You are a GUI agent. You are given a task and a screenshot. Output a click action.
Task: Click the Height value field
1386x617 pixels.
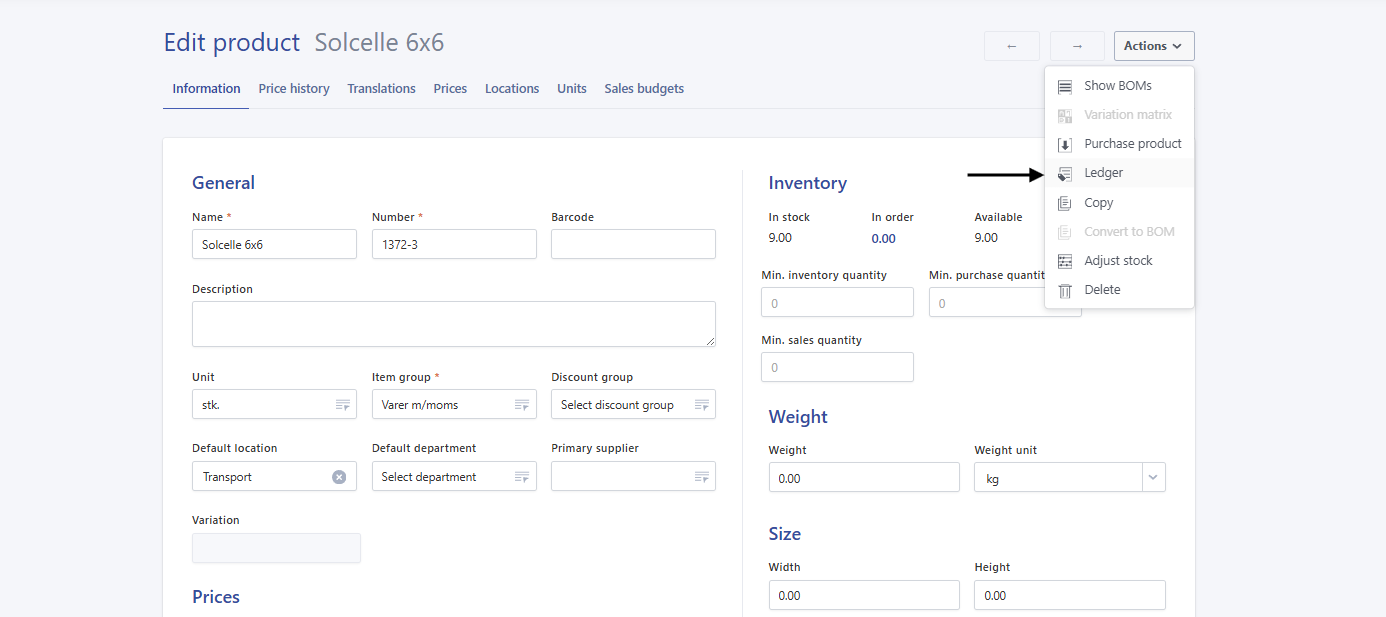(1070, 595)
